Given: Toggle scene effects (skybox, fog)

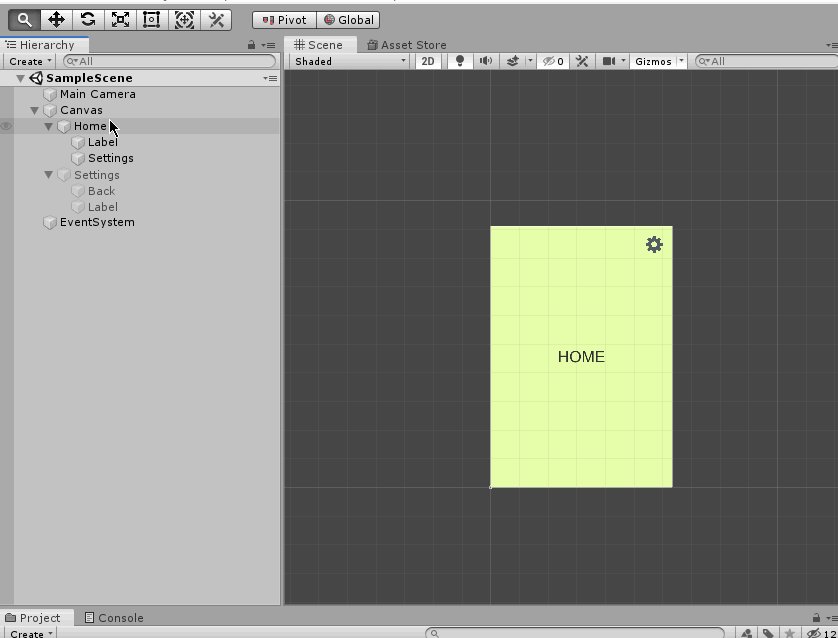Looking at the screenshot, I should coord(513,61).
